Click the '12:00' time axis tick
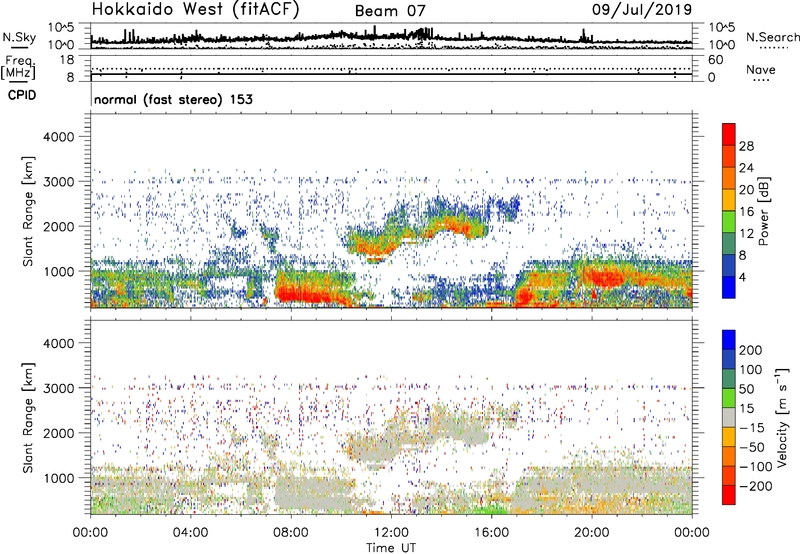Viewport: 800px width, 554px height. point(391,533)
